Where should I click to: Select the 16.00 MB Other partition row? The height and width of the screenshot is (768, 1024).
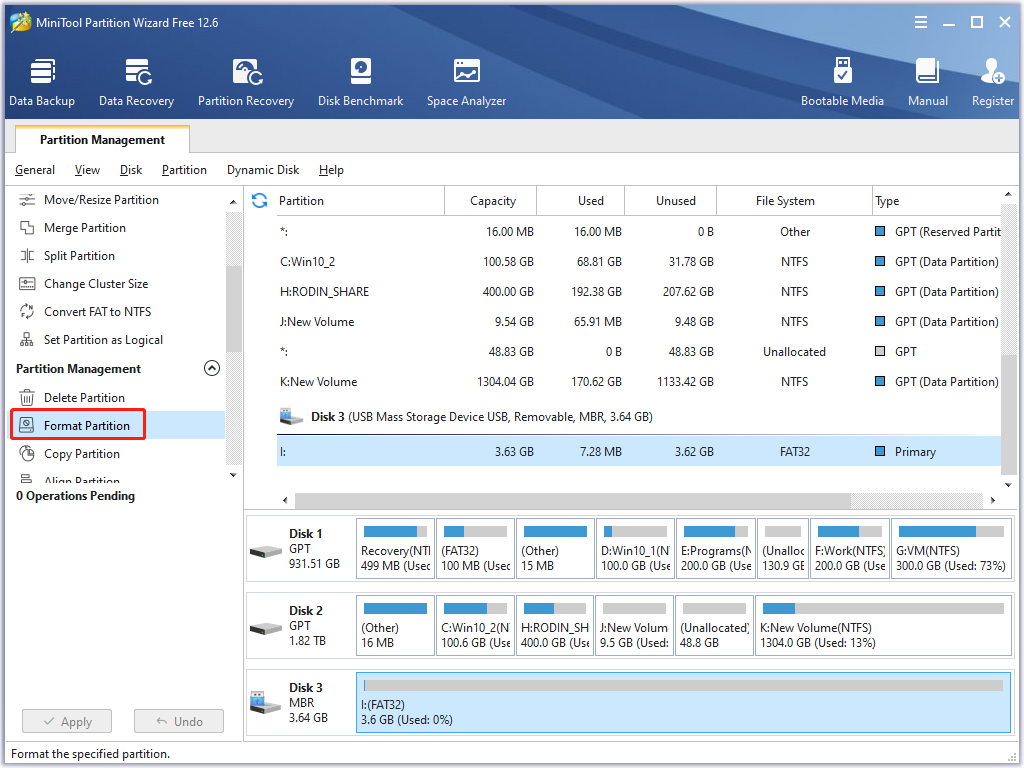[639, 232]
